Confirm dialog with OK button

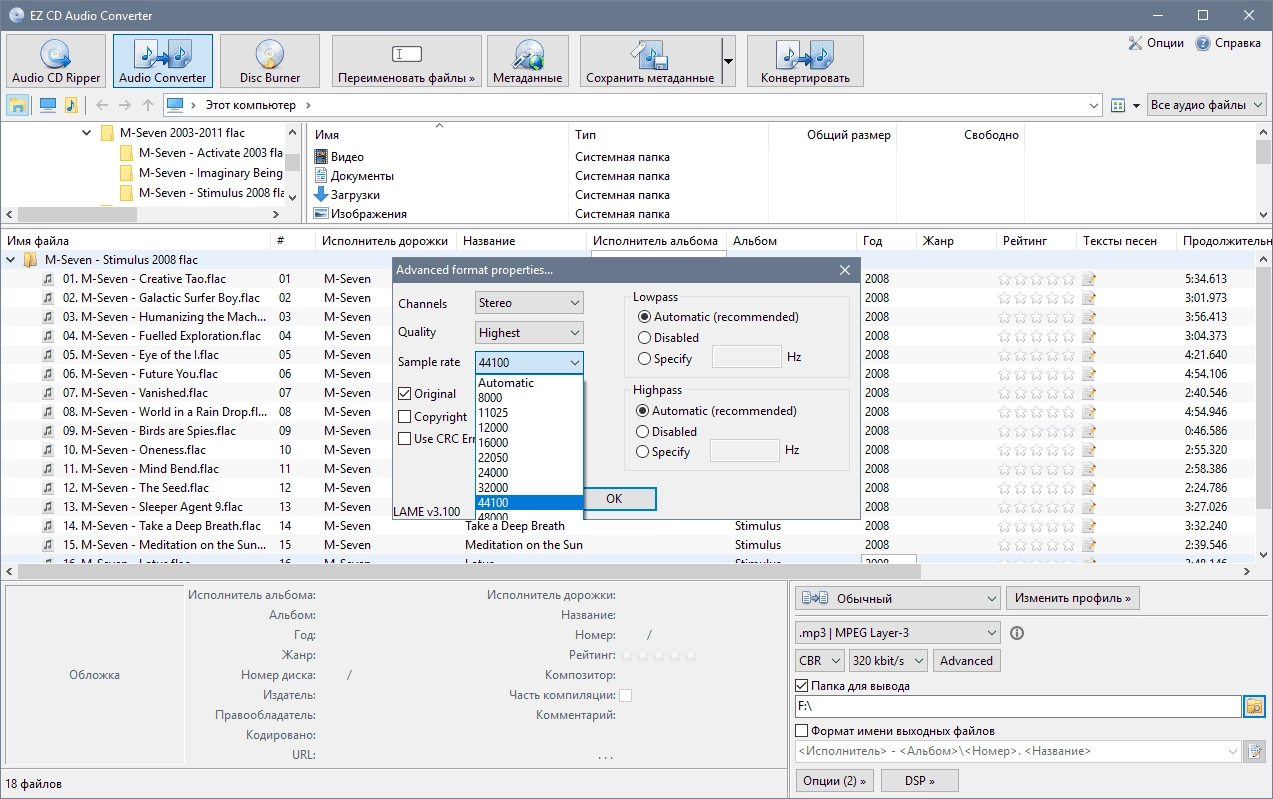coord(614,499)
